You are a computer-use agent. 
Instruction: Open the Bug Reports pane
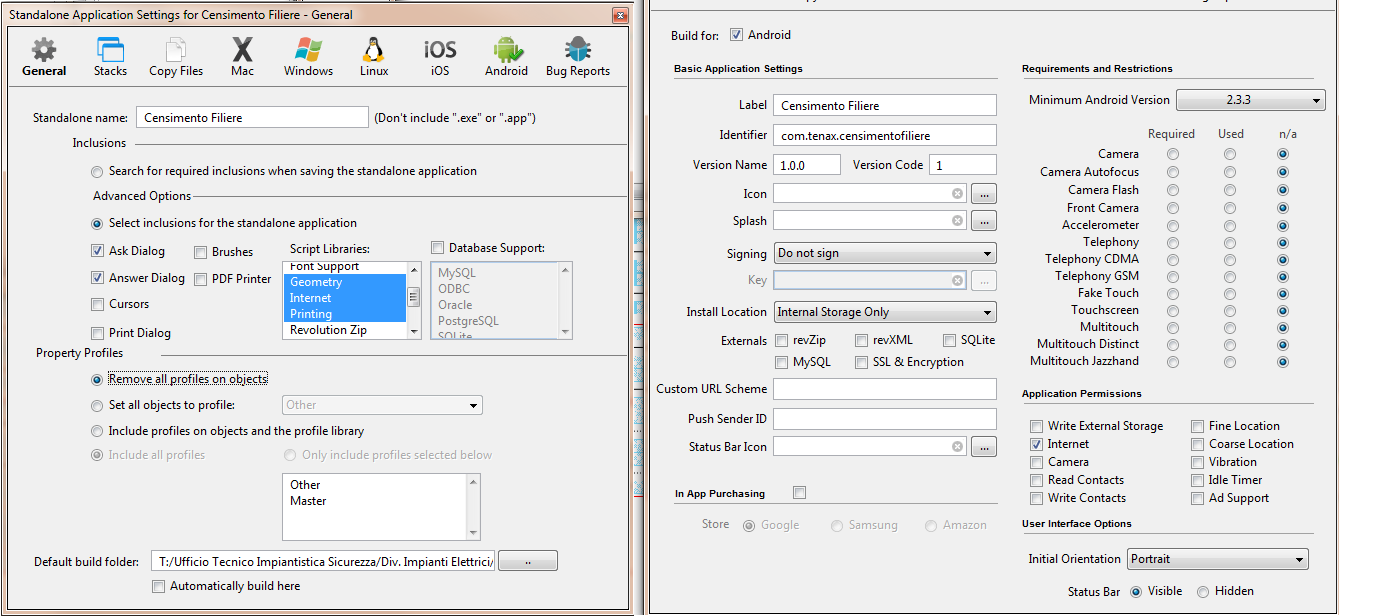[578, 57]
